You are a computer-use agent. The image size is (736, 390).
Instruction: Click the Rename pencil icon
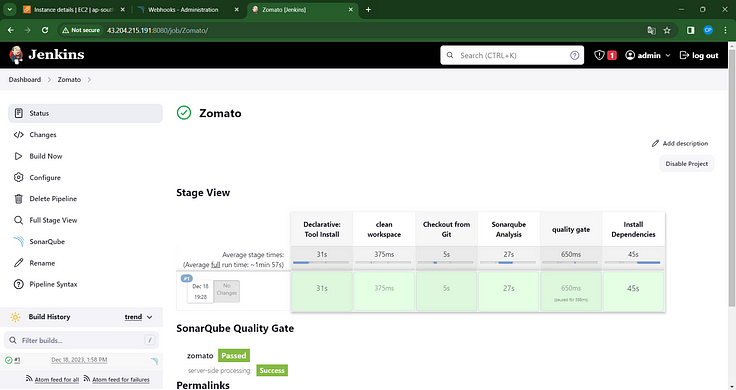19,263
